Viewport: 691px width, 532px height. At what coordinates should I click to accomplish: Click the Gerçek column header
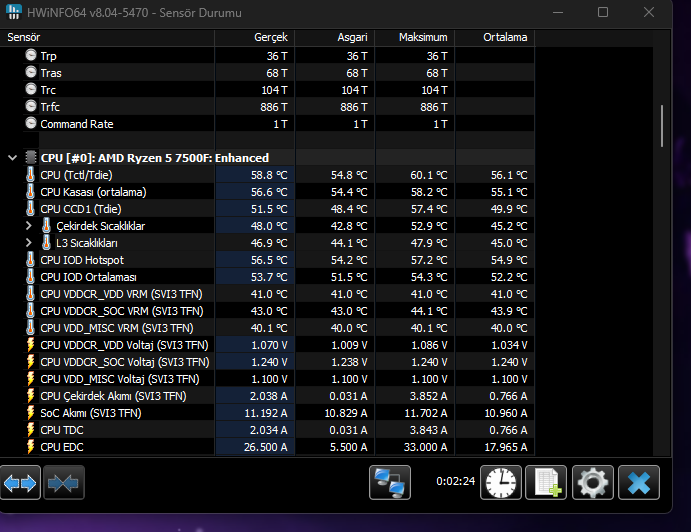point(255,37)
